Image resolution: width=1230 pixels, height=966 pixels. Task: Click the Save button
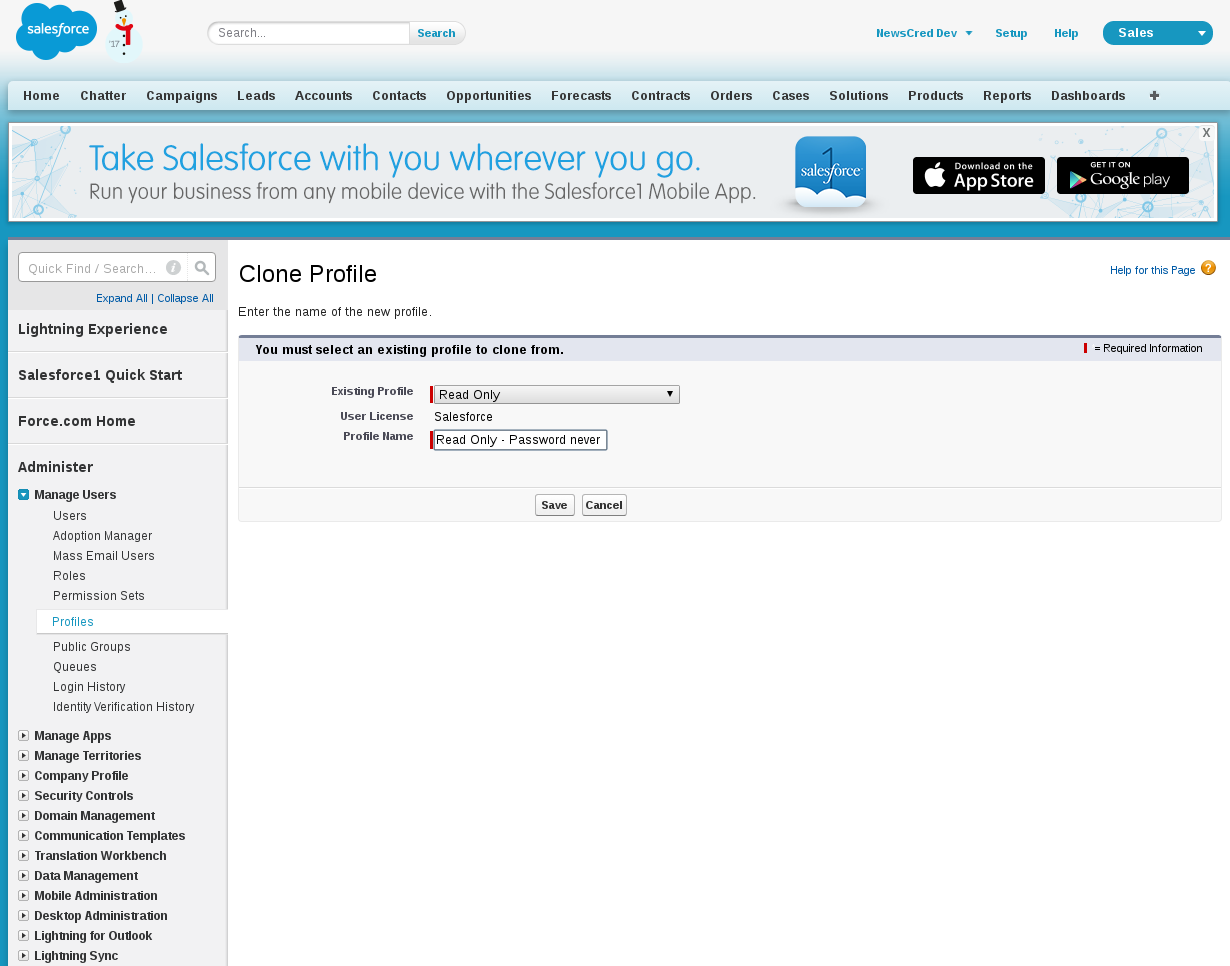[x=555, y=505]
